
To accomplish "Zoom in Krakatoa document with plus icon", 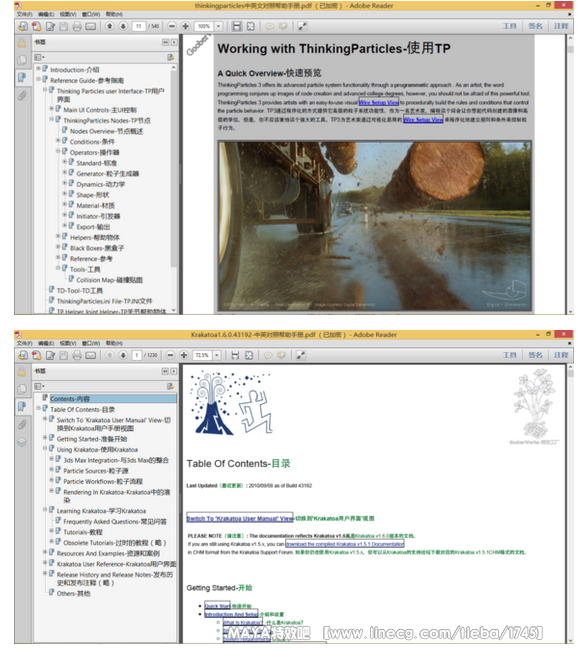I will click(x=184, y=355).
